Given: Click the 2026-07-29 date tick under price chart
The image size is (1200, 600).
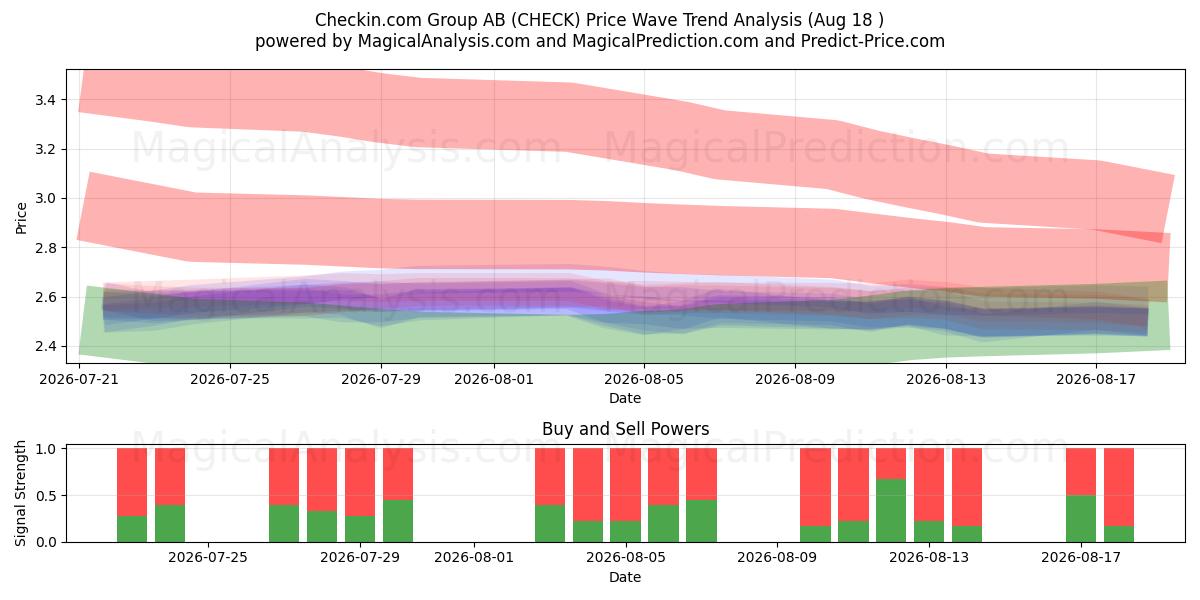Looking at the screenshot, I should point(381,379).
